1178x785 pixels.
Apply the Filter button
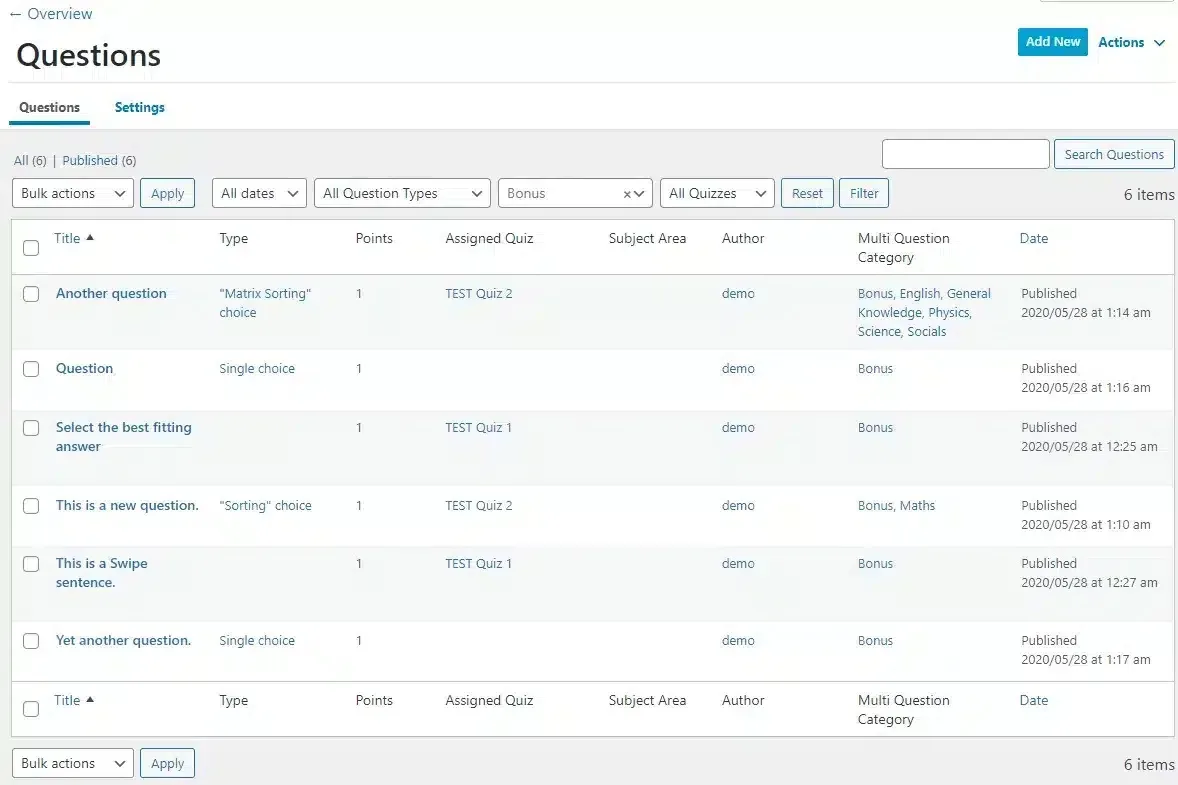pos(863,193)
